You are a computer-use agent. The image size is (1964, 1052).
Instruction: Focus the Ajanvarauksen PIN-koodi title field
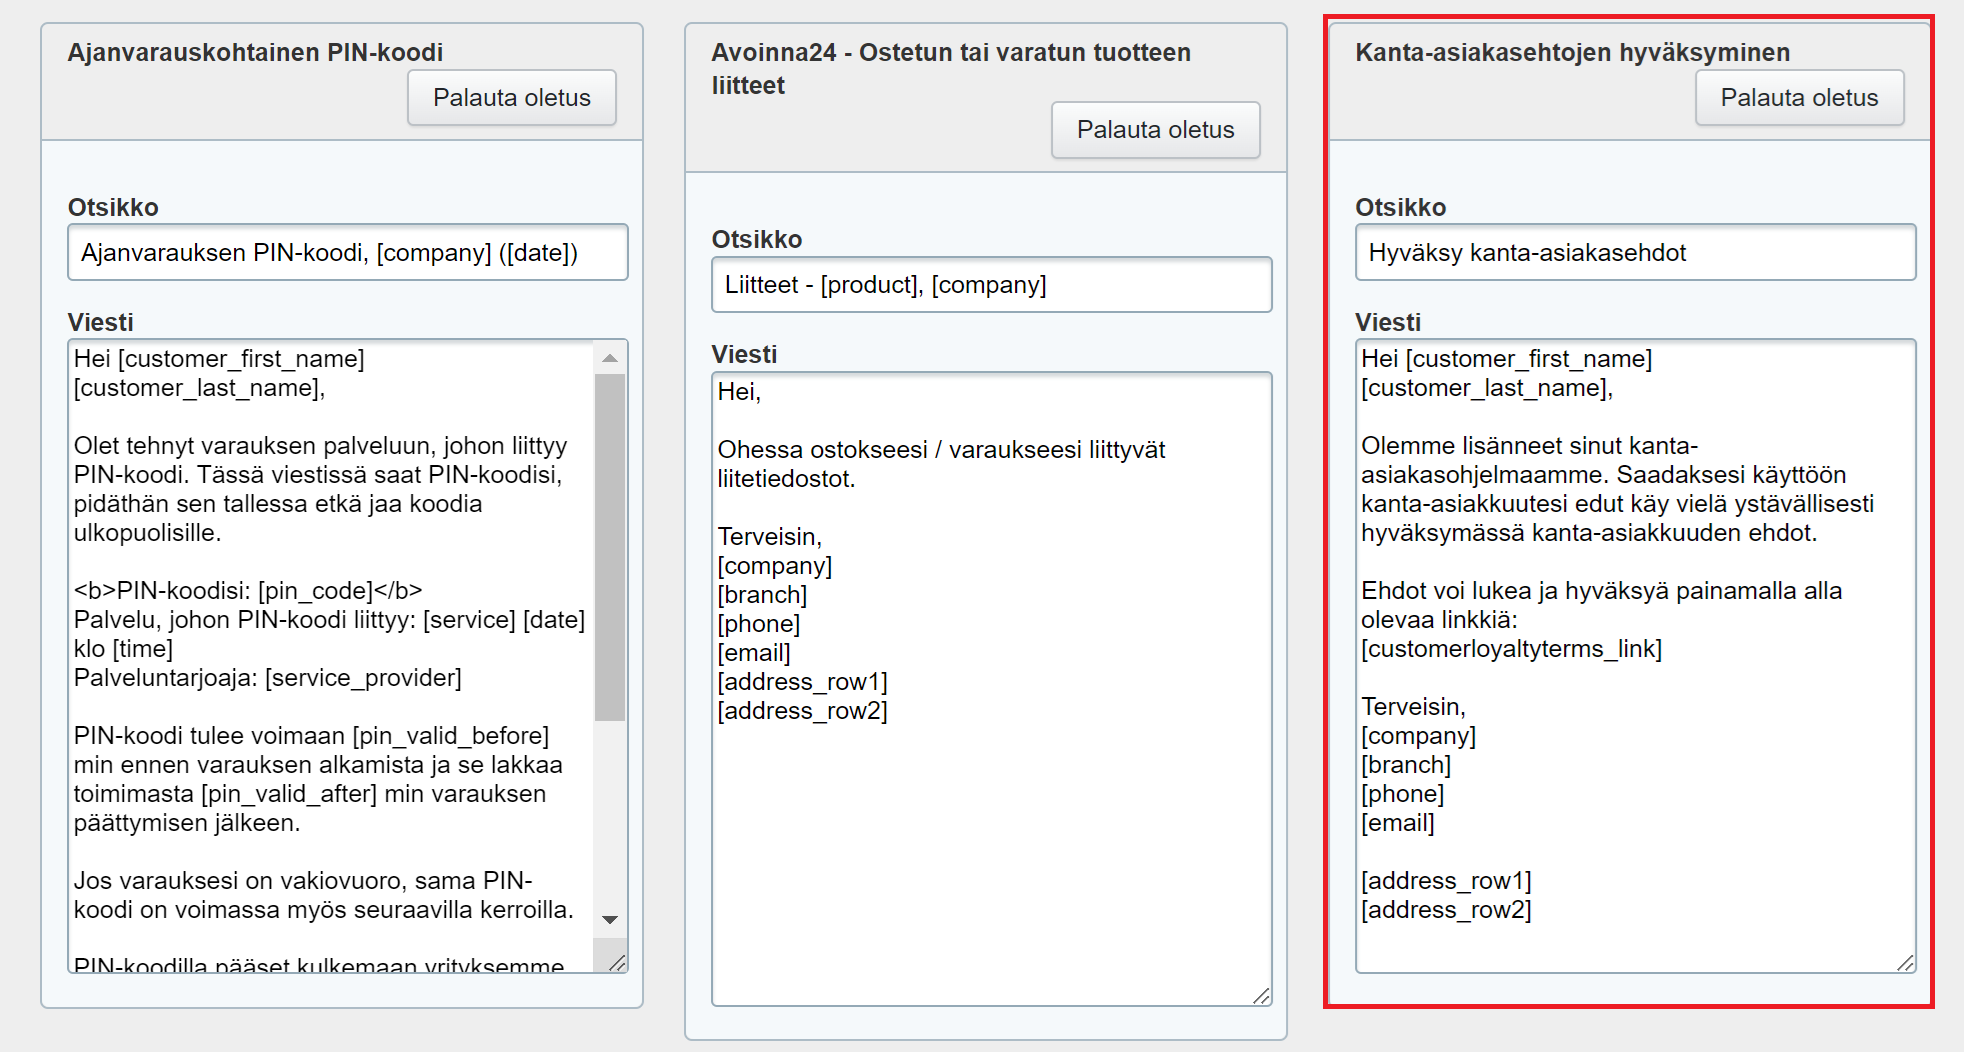(x=347, y=253)
